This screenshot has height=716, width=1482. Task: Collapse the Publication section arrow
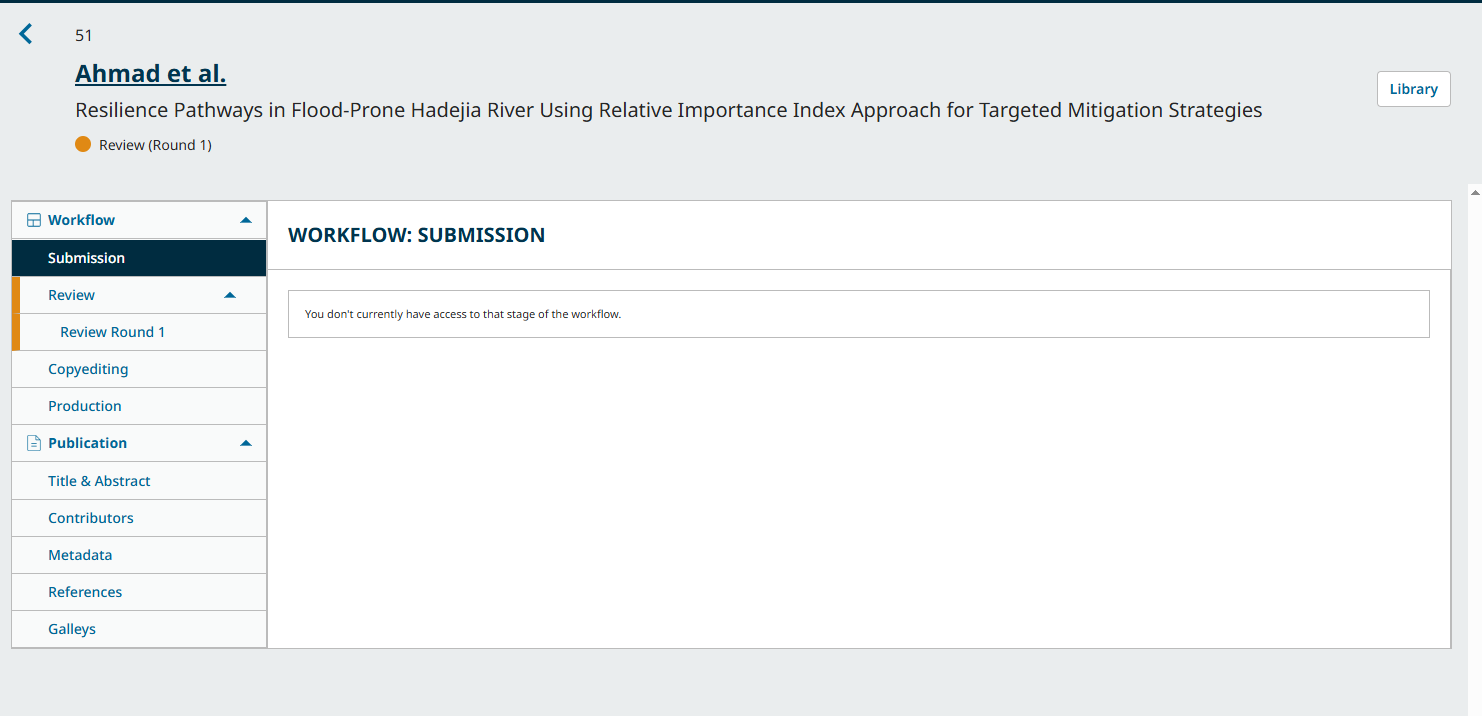pyautogui.click(x=246, y=443)
